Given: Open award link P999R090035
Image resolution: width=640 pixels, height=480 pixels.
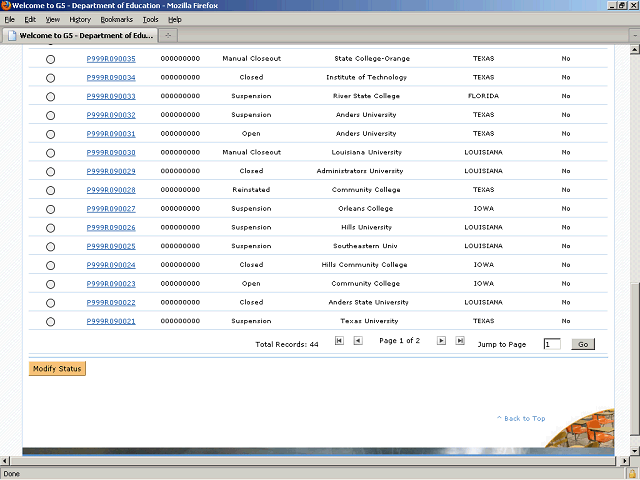Looking at the screenshot, I should (111, 59).
